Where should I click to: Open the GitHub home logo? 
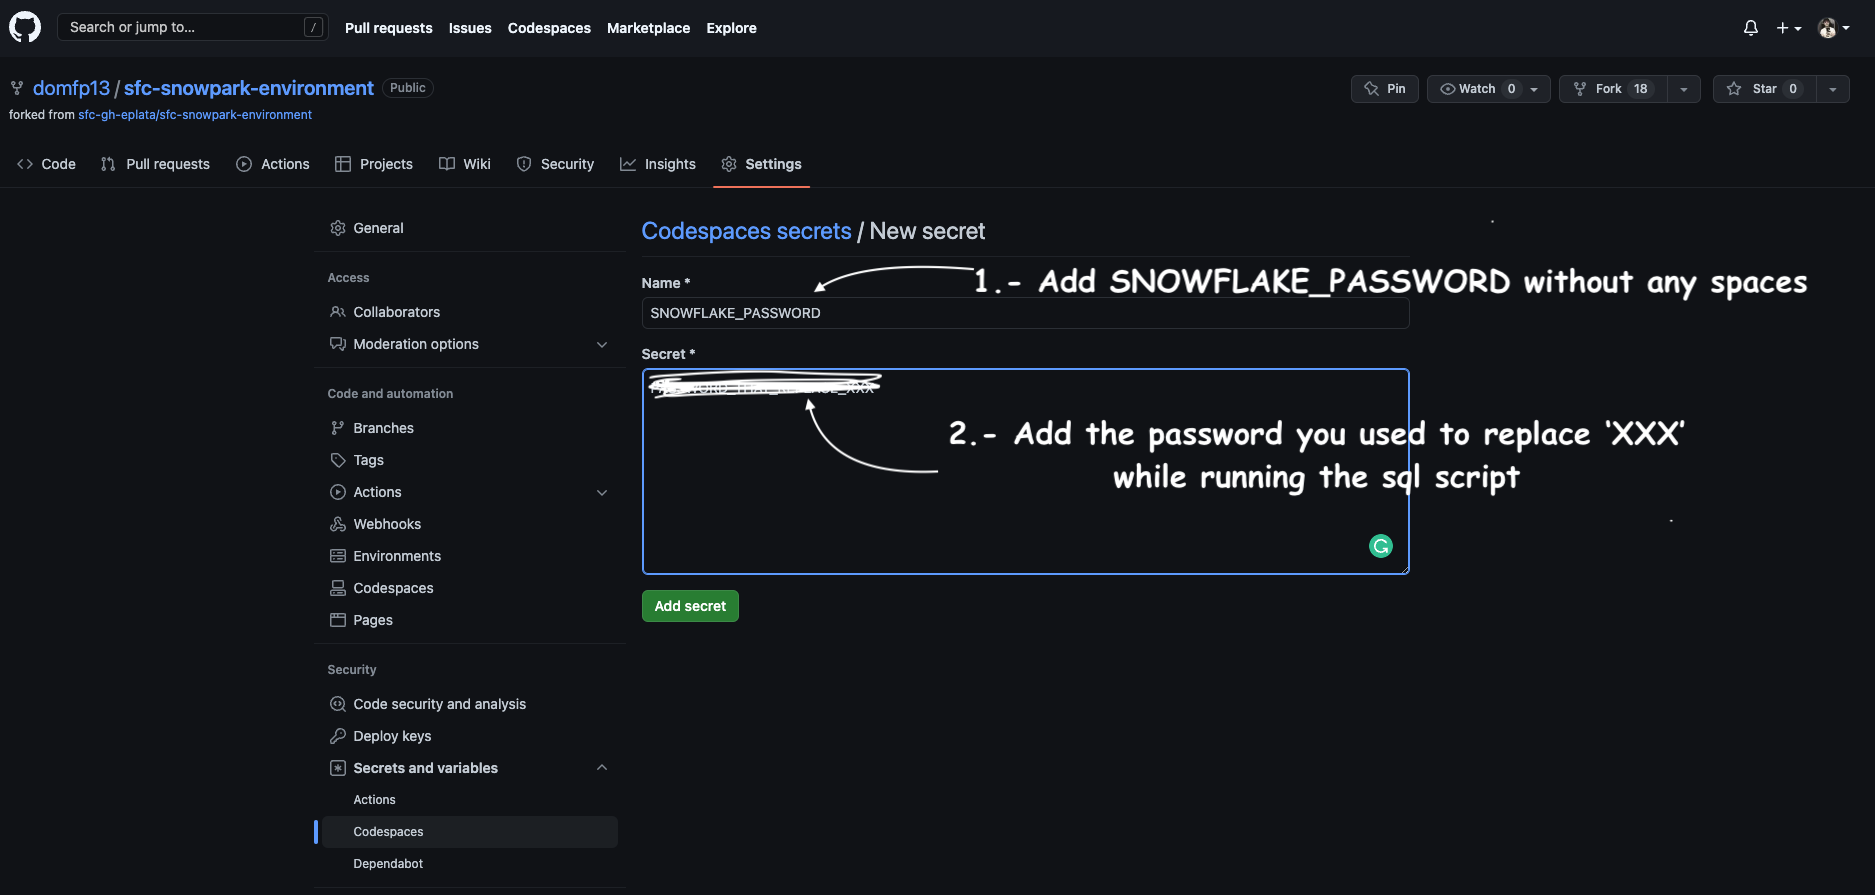click(25, 27)
